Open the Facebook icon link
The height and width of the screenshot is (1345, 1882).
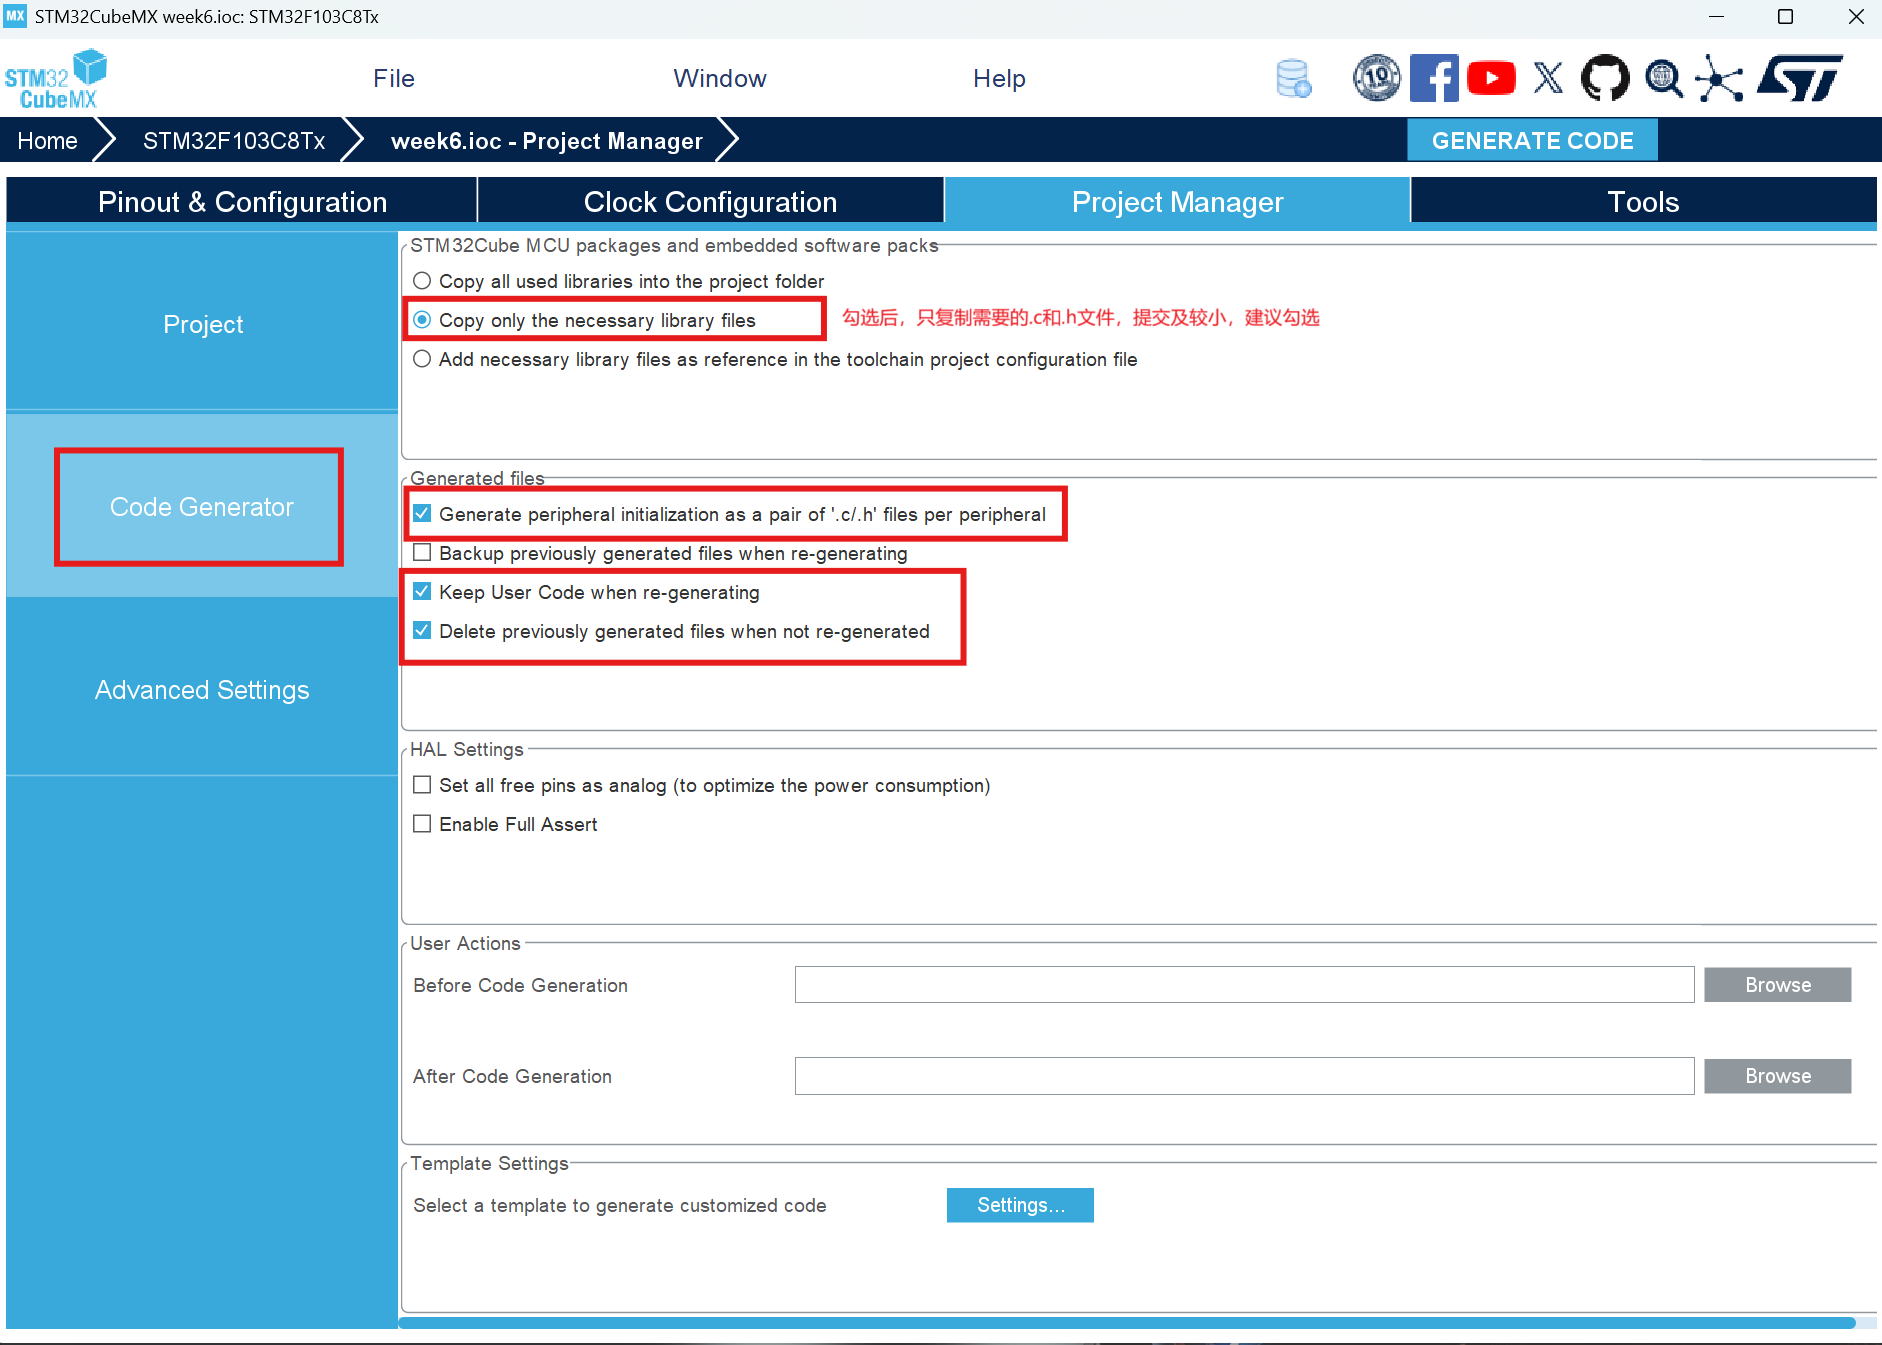[x=1434, y=78]
